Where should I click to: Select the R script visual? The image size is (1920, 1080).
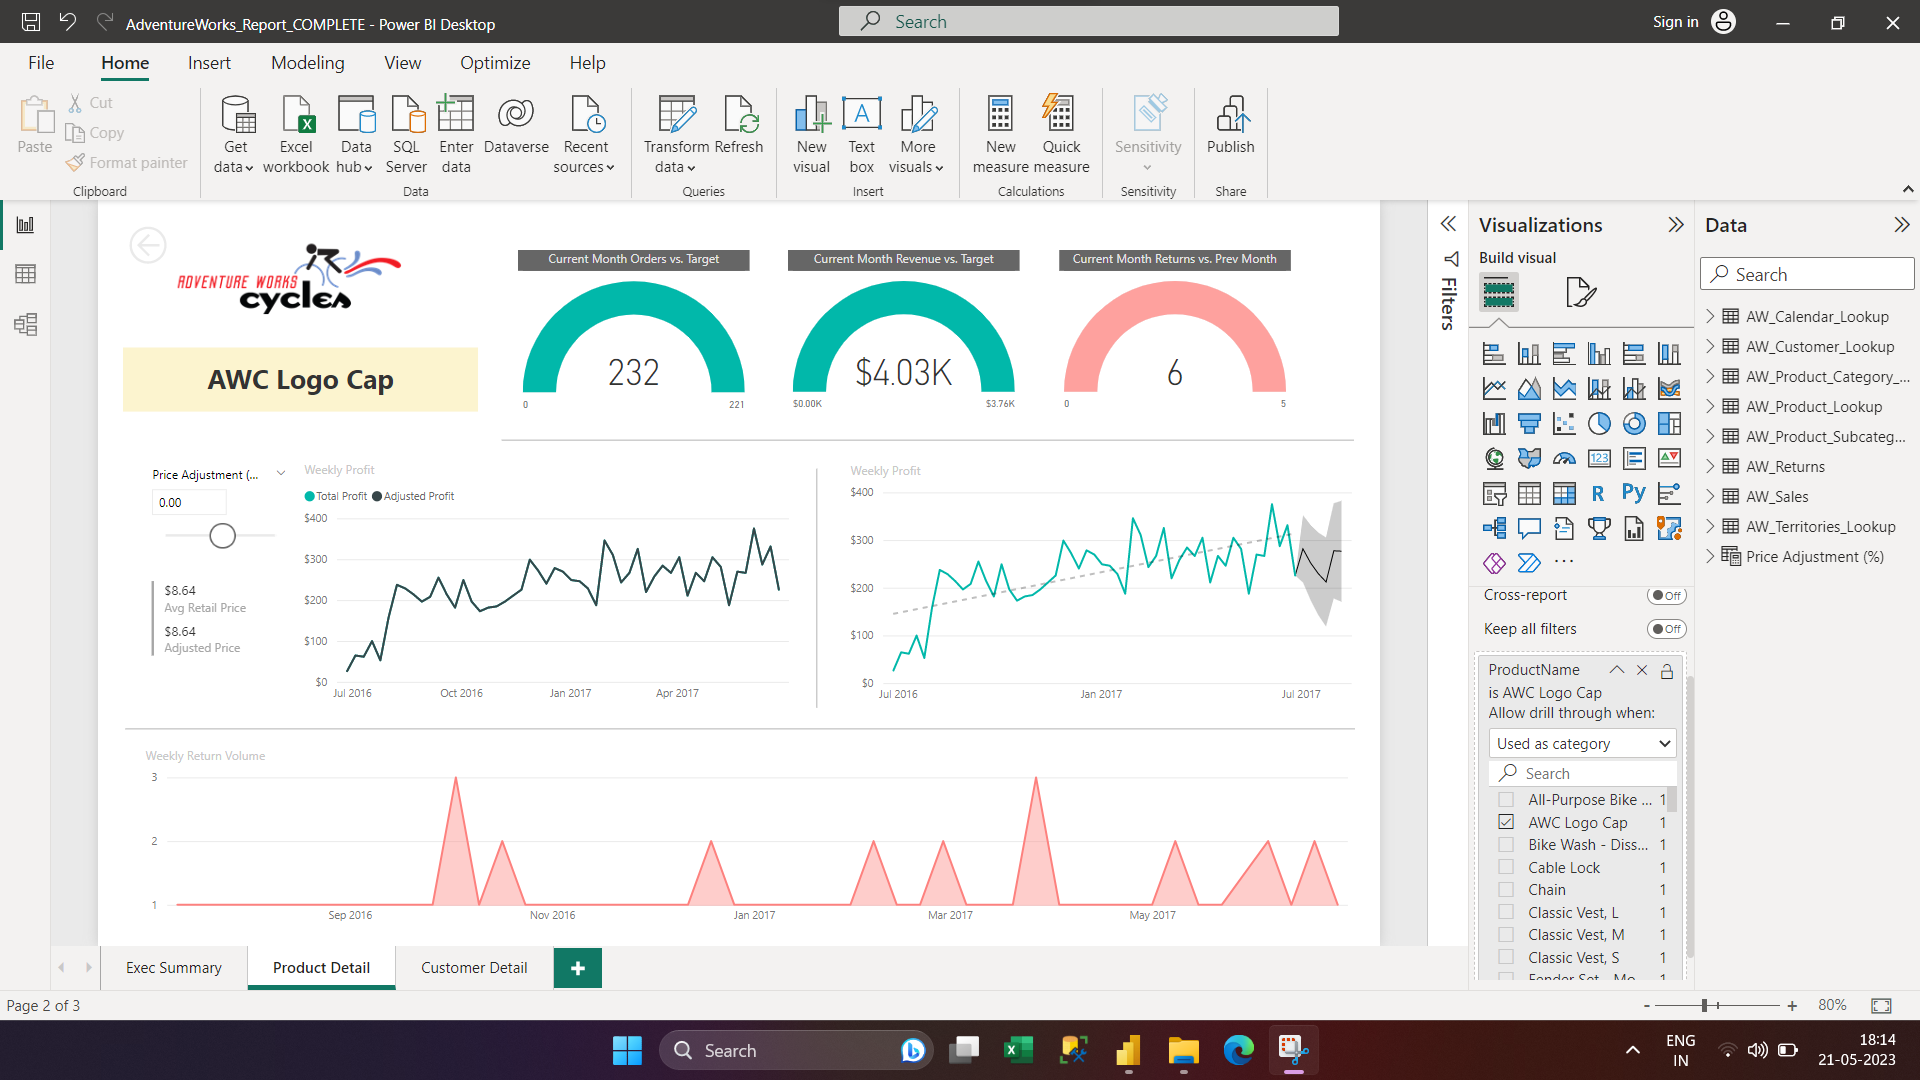(x=1598, y=493)
